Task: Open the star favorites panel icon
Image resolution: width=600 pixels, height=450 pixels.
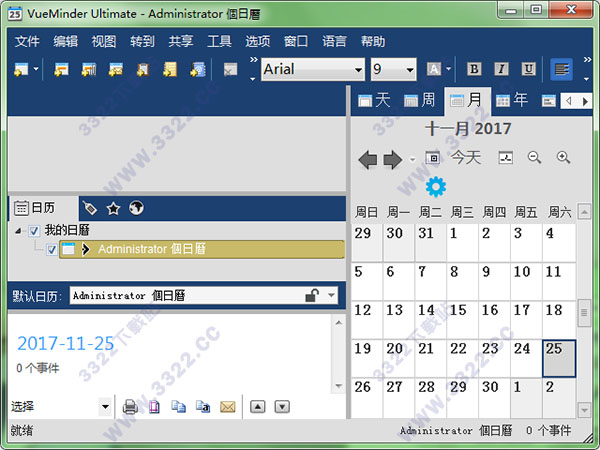Action: click(x=113, y=208)
